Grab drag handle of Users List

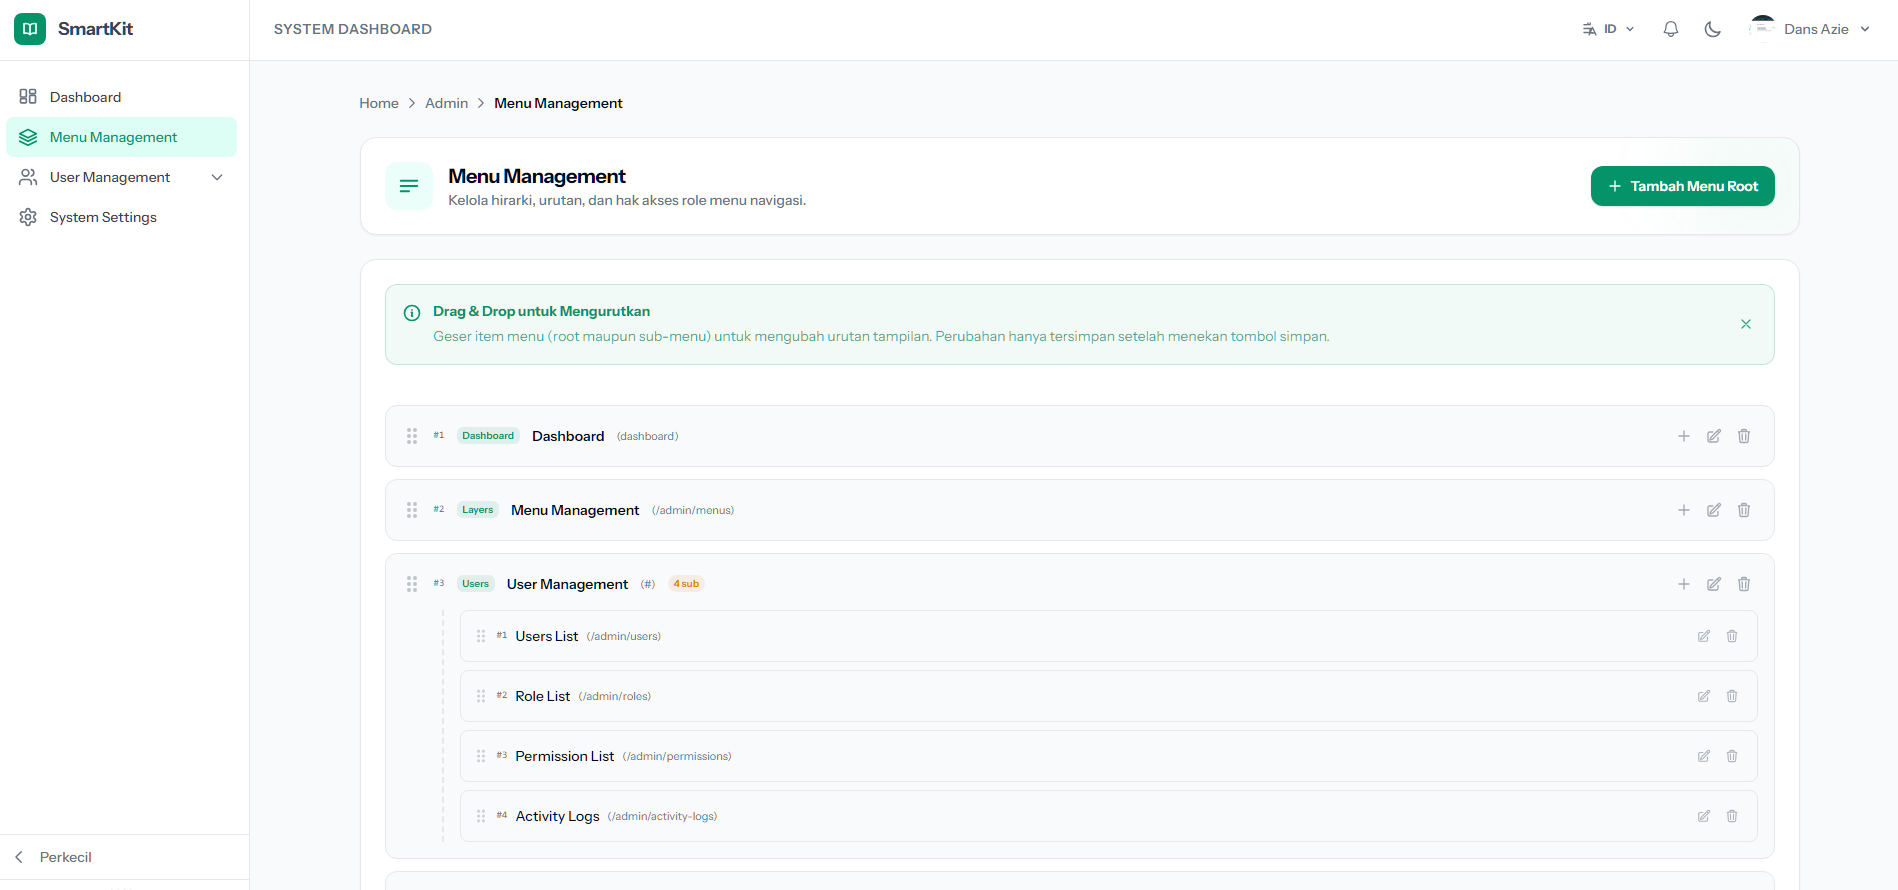tap(481, 636)
